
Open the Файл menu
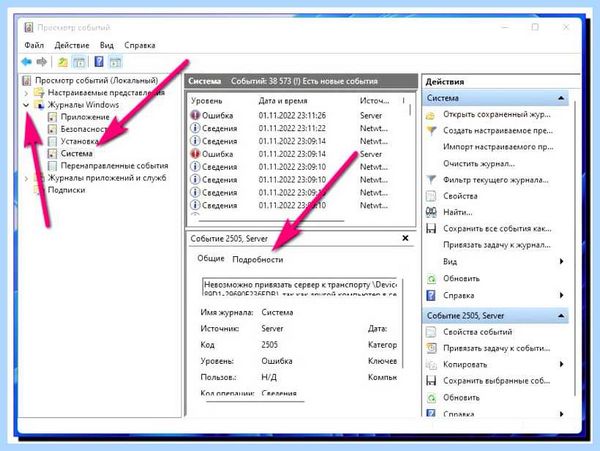(34, 45)
